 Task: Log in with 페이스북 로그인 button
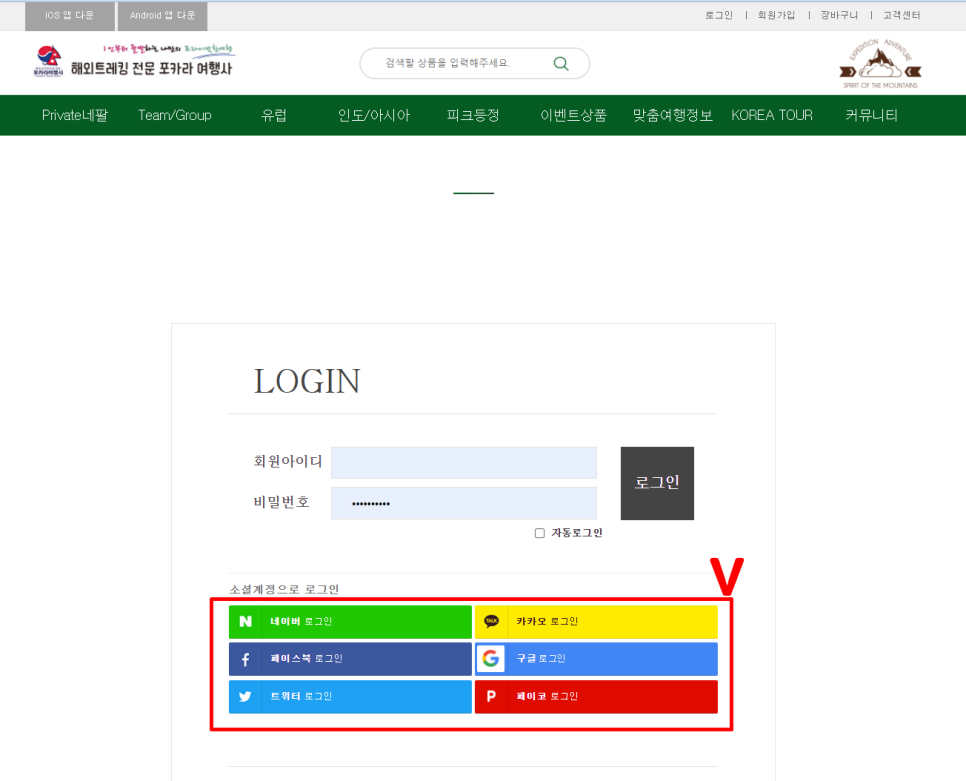tap(350, 659)
